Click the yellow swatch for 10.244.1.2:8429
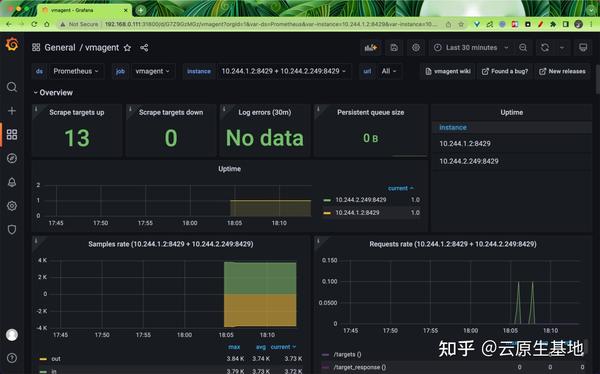Screen dimensions: 600x374 click(x=327, y=213)
